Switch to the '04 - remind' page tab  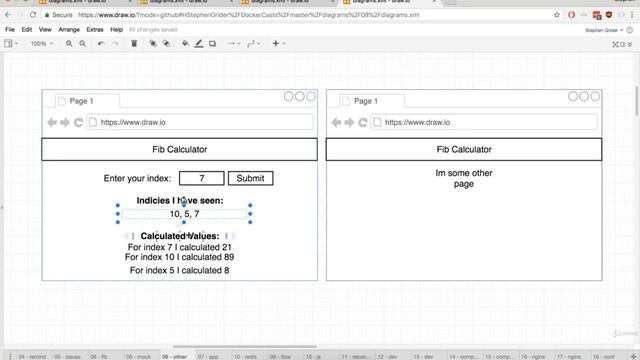coord(32,356)
